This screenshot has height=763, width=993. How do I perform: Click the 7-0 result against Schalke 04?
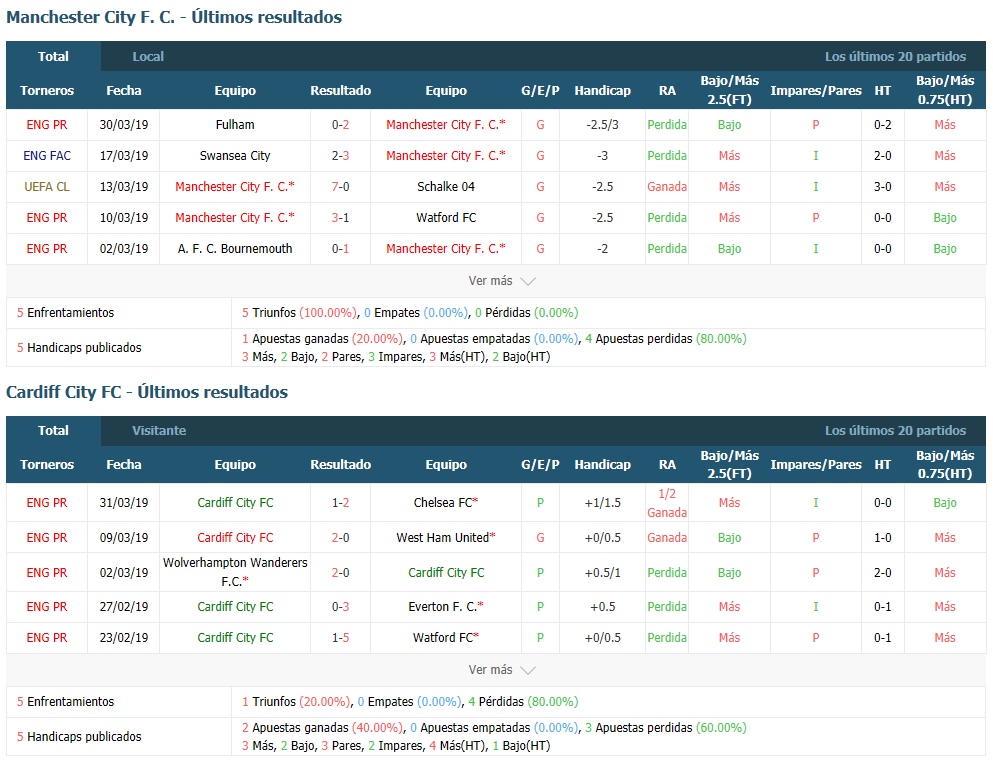pos(340,187)
